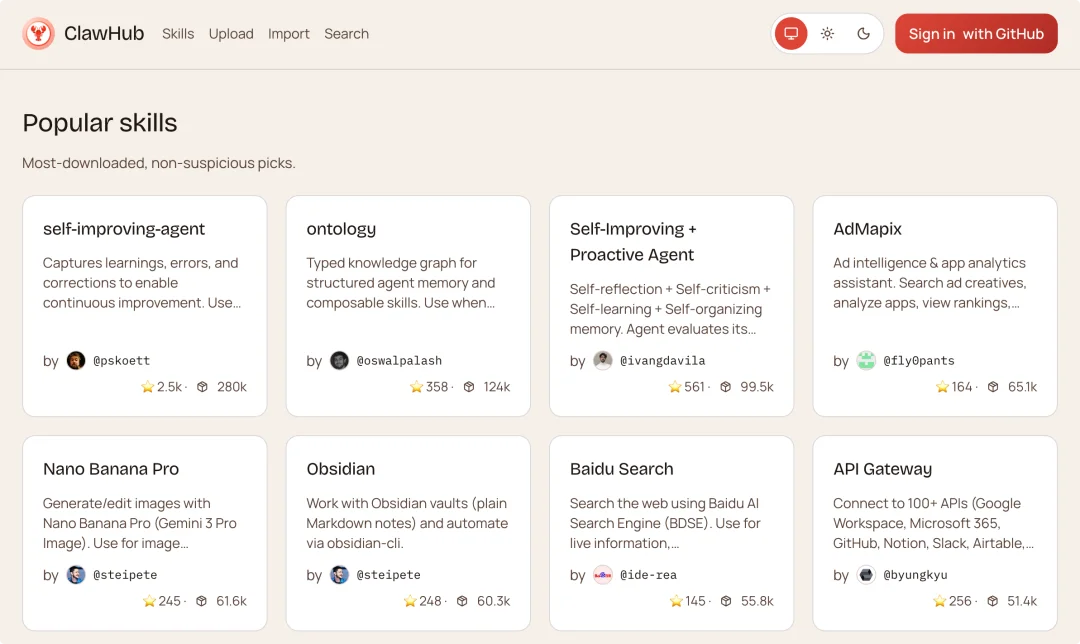Enable dark mode moon icon
Viewport: 1080px width, 644px height.
[864, 34]
